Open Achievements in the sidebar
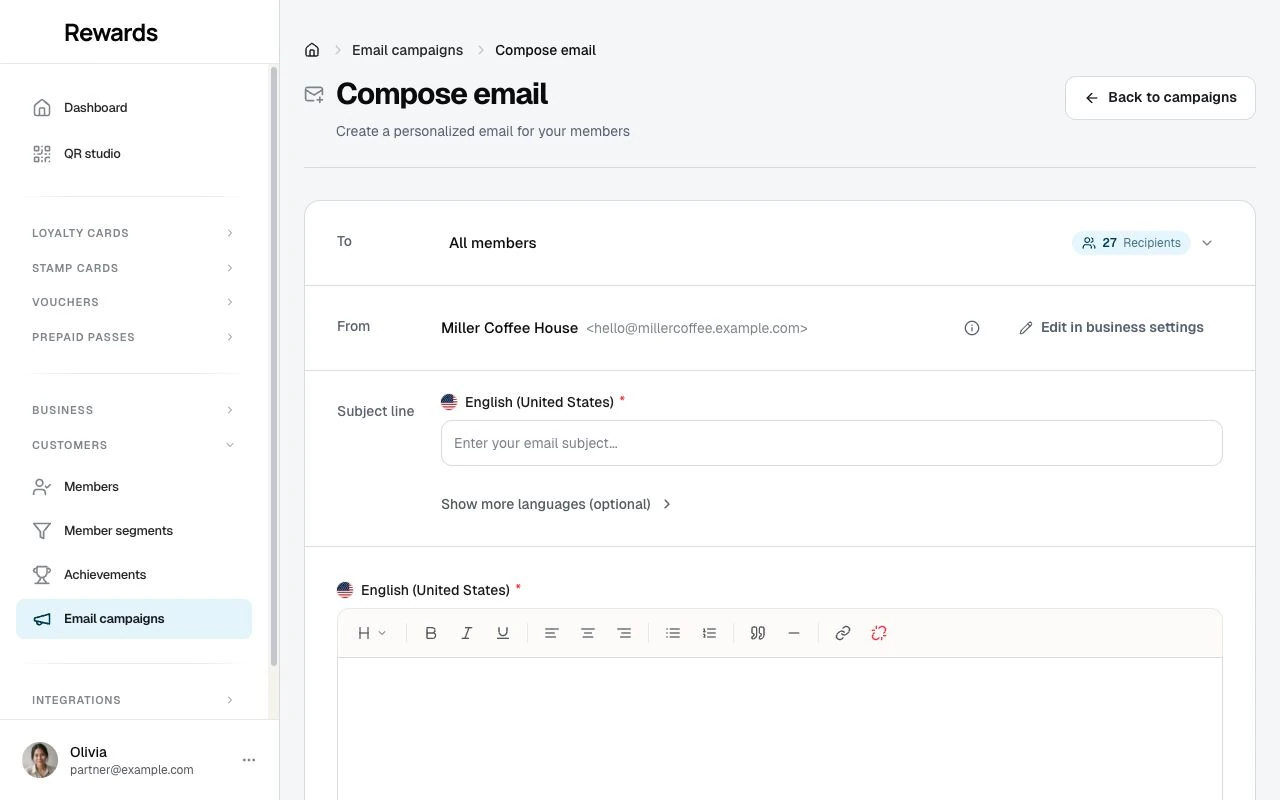The width and height of the screenshot is (1280, 800). 134,575
